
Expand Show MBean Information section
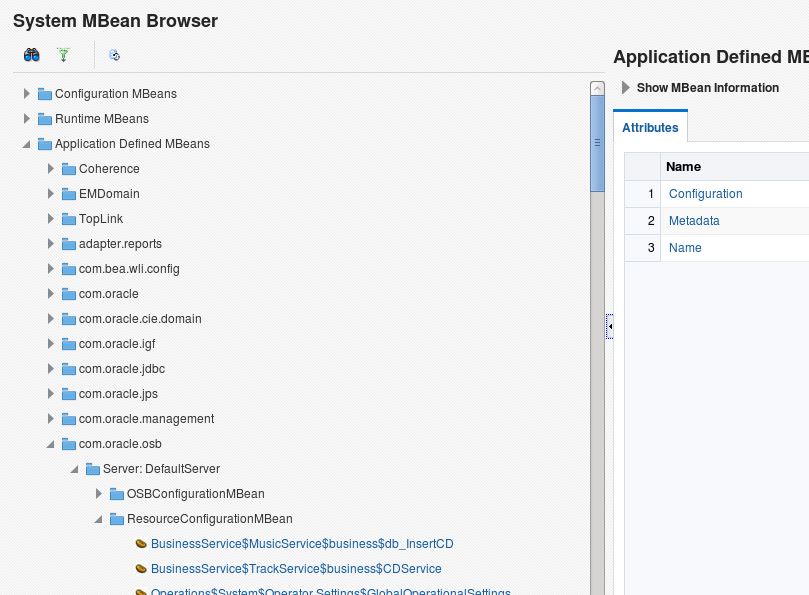coord(627,88)
